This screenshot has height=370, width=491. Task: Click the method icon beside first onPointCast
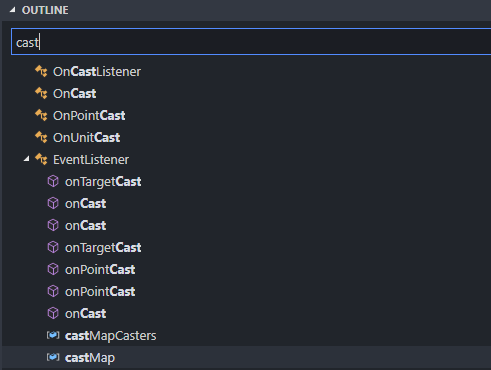pos(53,269)
